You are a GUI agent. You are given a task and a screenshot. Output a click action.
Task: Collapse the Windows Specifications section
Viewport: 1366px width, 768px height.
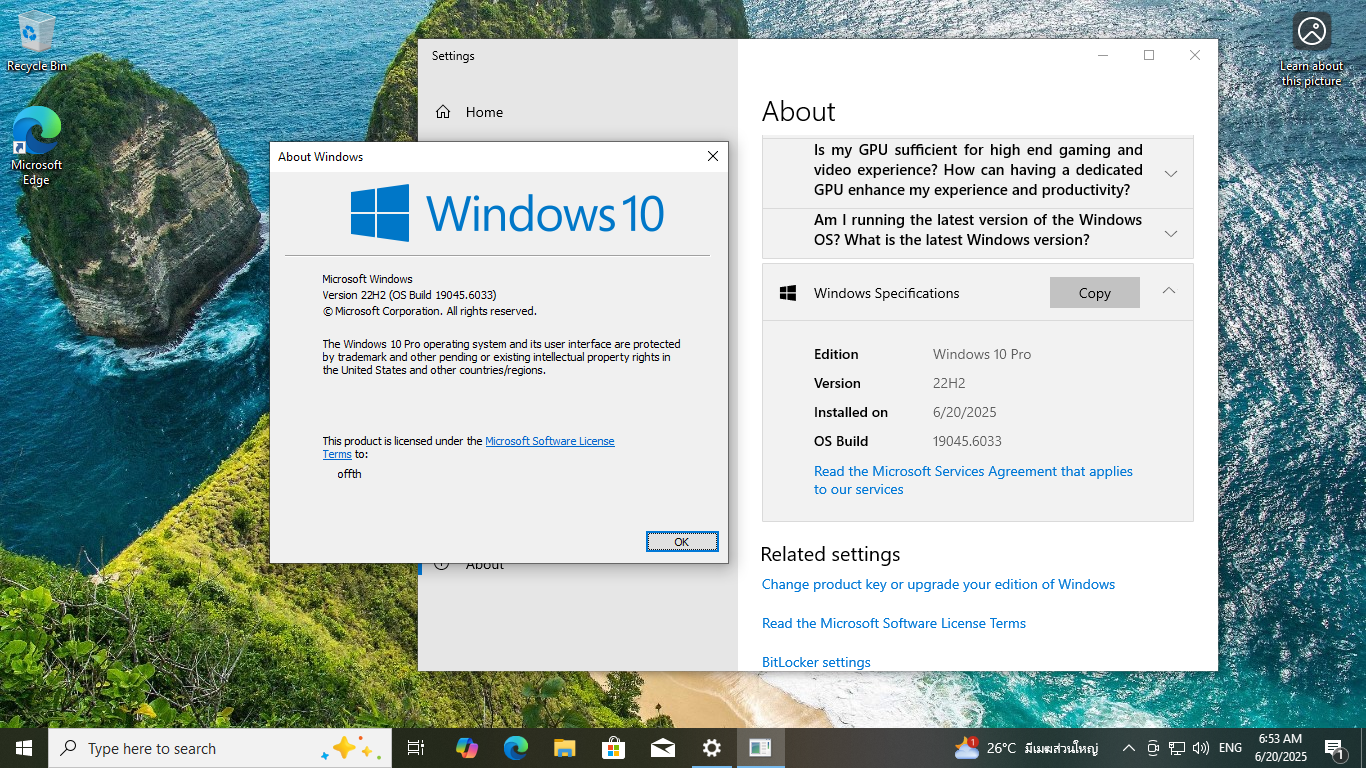[x=1169, y=291]
